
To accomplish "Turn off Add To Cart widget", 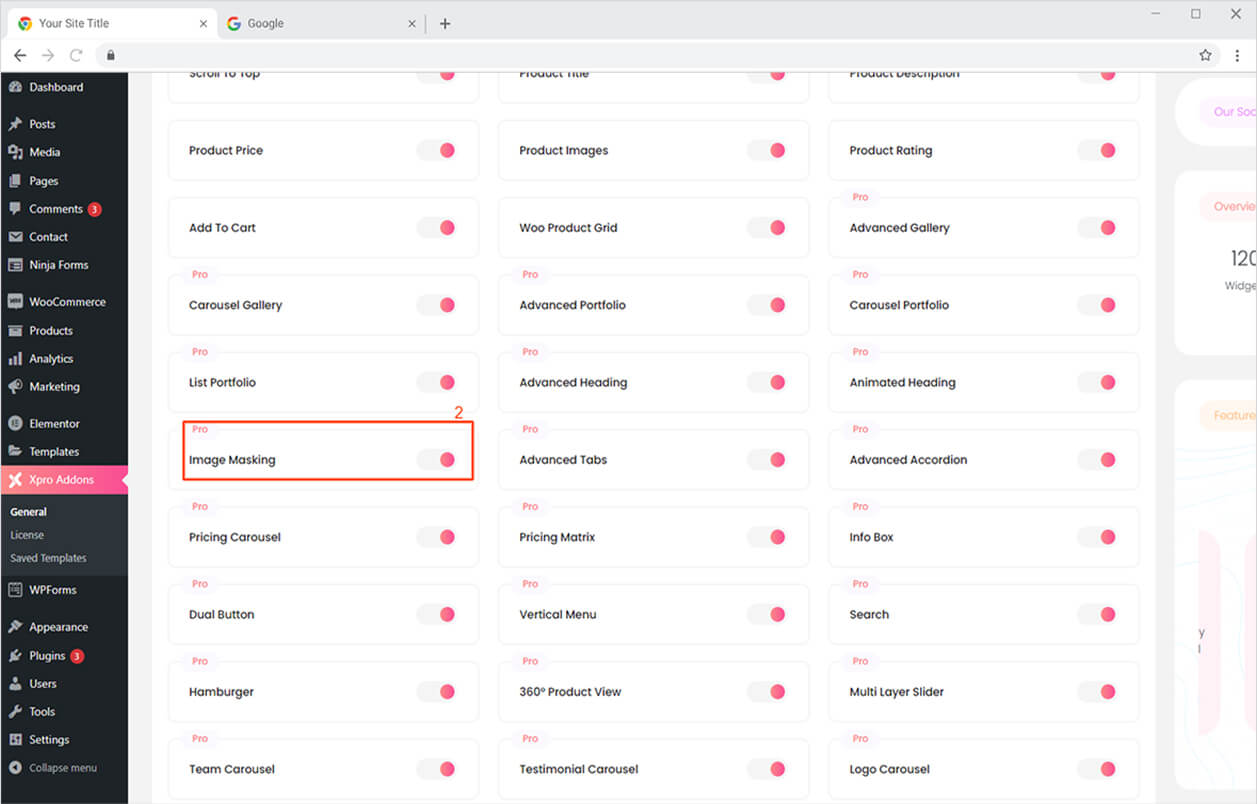I will pos(436,228).
